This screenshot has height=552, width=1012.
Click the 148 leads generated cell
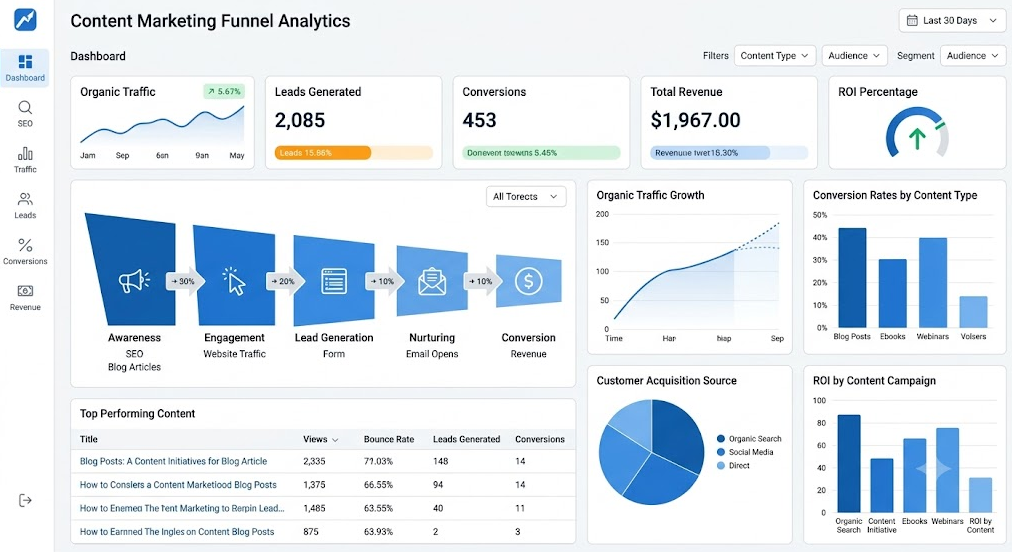pos(440,461)
